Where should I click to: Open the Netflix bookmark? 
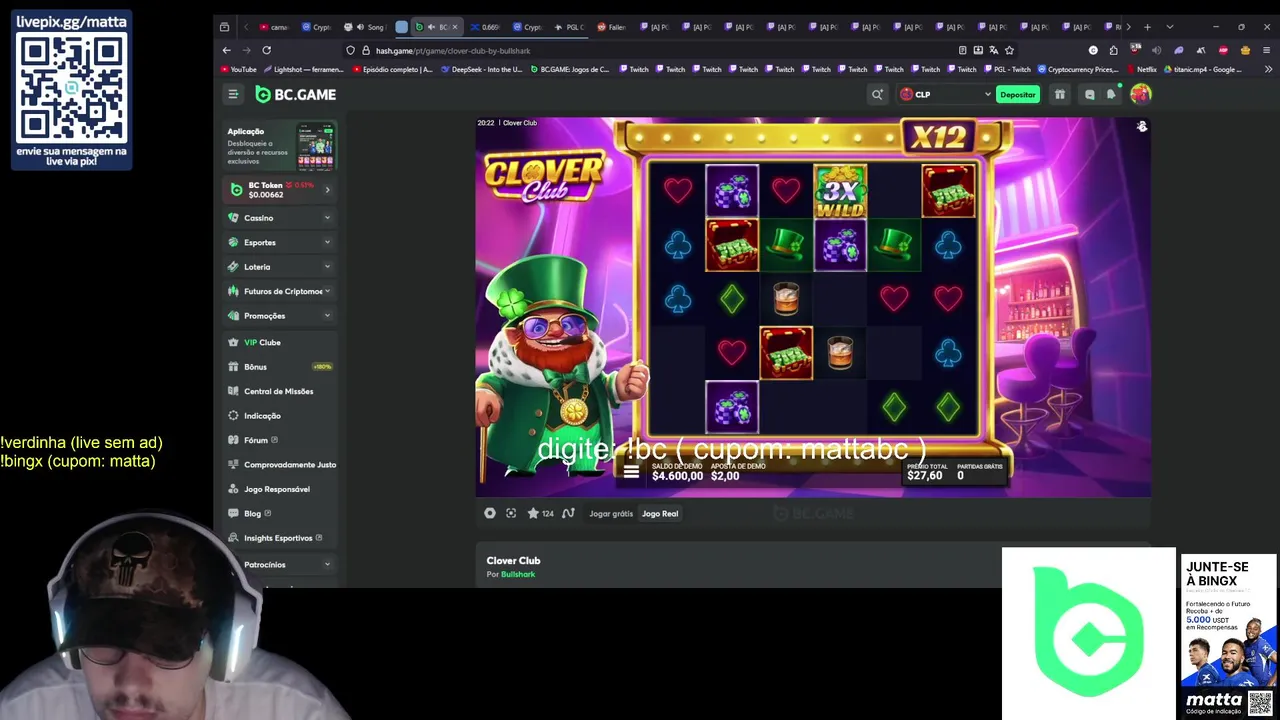(x=1142, y=70)
